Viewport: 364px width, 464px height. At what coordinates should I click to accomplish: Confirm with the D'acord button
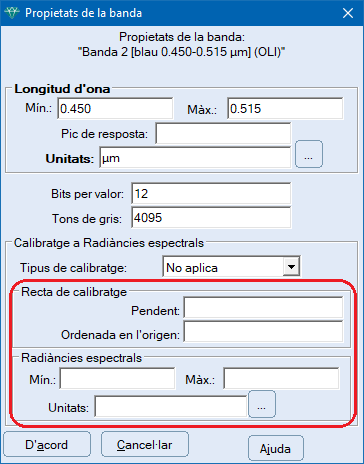(47, 444)
